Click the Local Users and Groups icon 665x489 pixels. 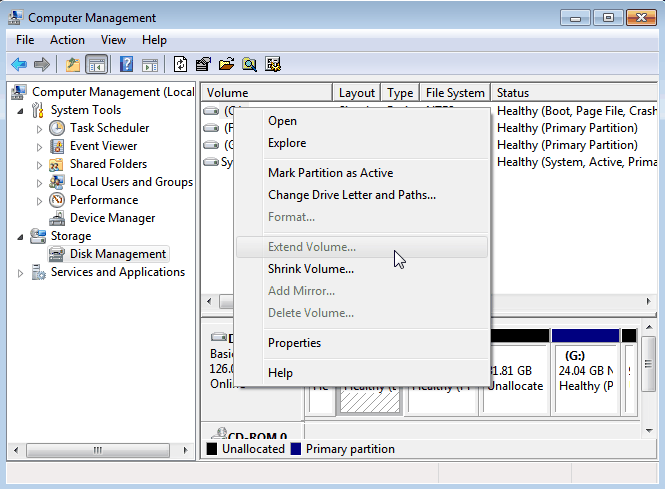coord(57,182)
